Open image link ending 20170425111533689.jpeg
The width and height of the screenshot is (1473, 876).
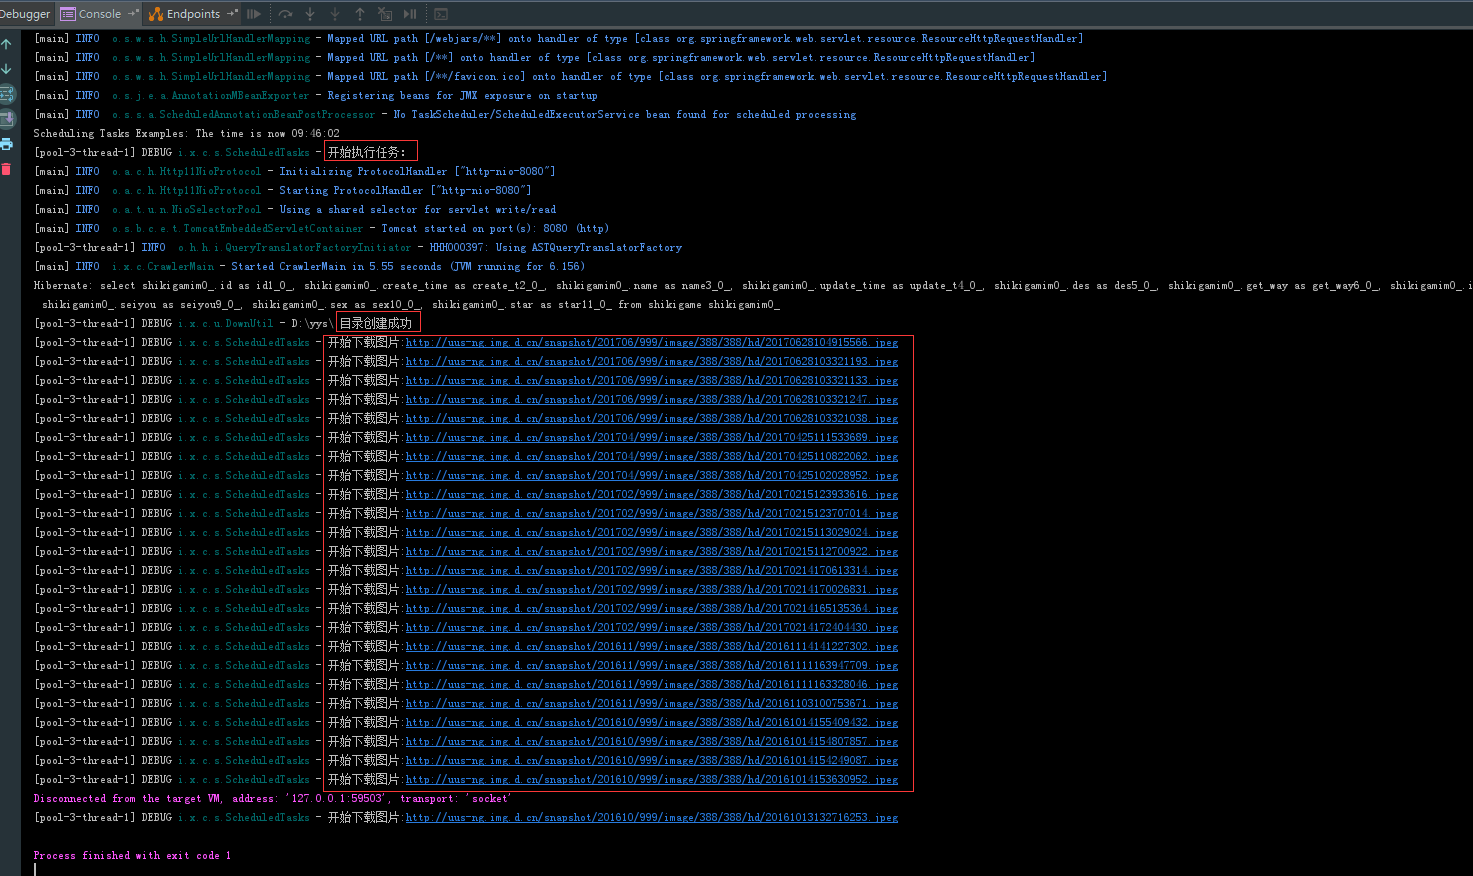point(652,437)
